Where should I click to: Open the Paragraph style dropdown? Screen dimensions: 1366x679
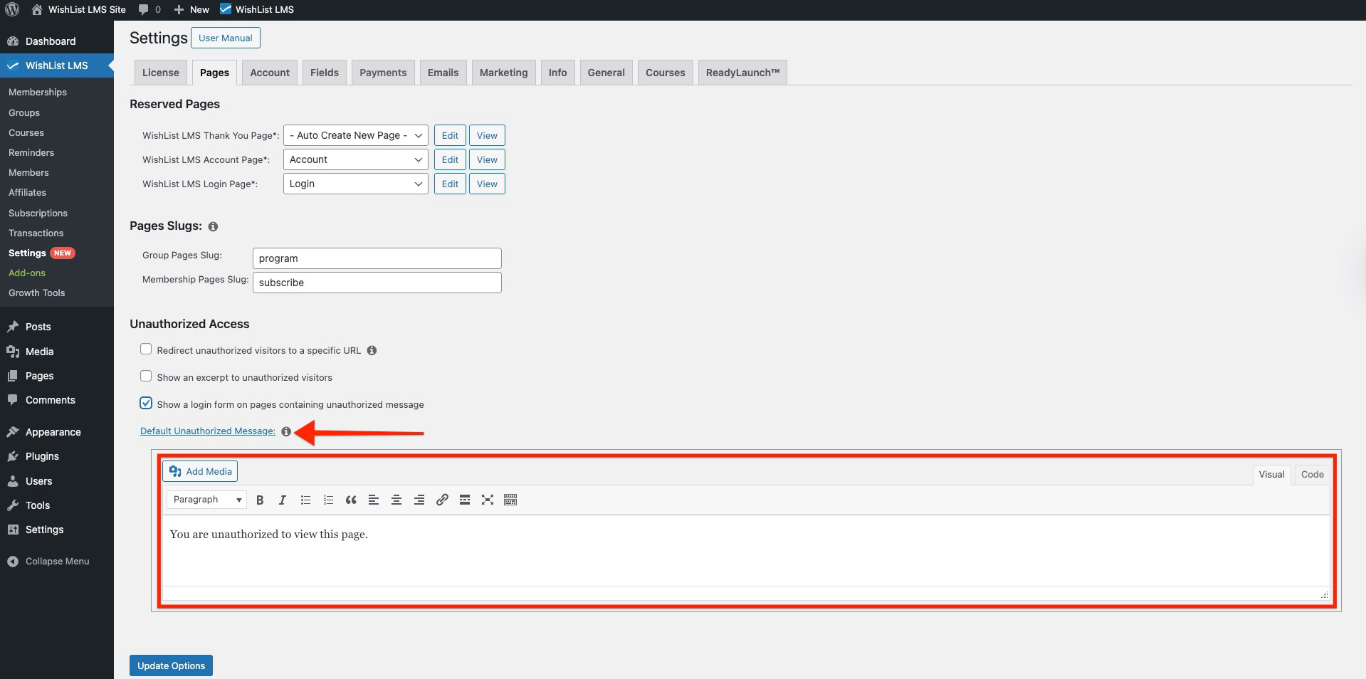pos(205,500)
